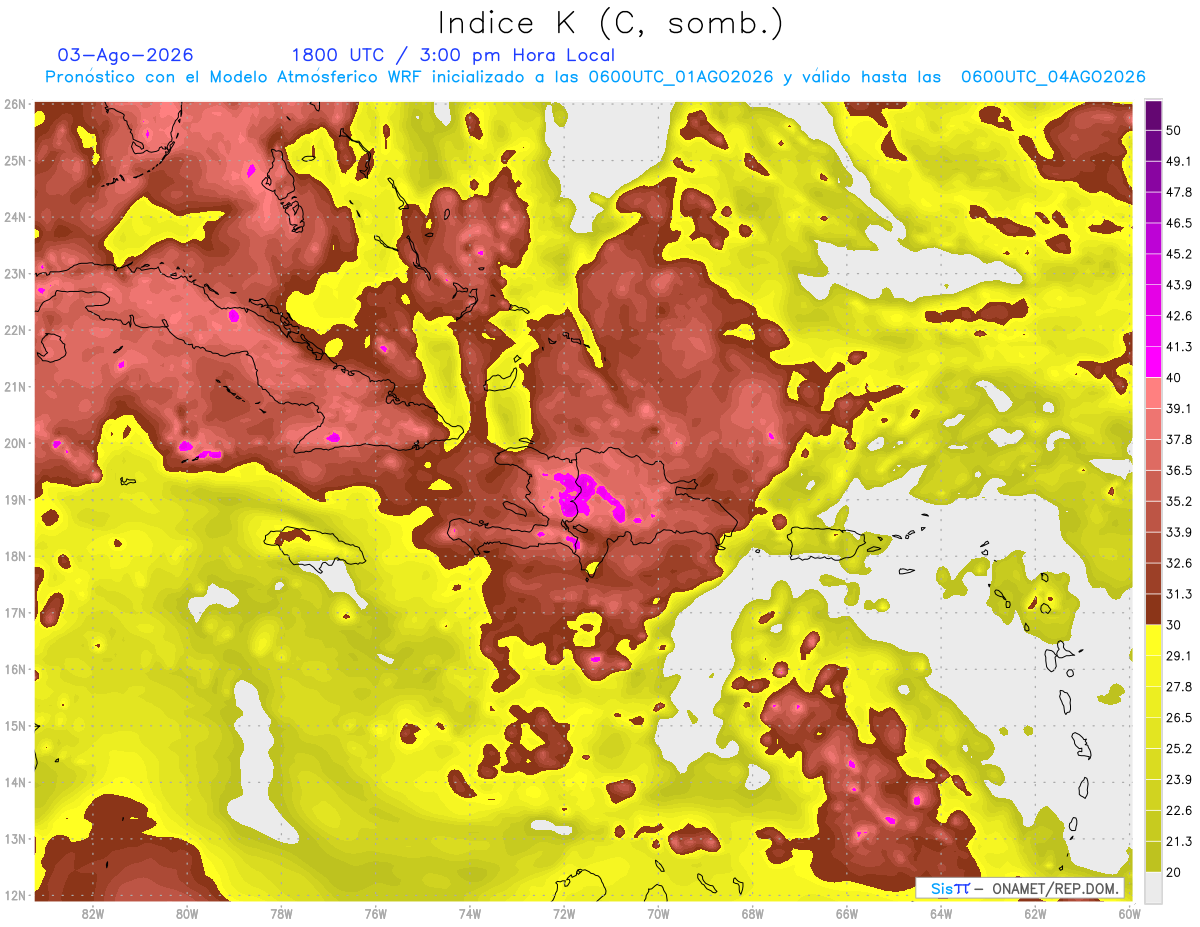Viewport: 1200px width, 927px height.
Task: Pick the dark brown colorbar segment between 30 and 31.3
Action: coord(1153,609)
